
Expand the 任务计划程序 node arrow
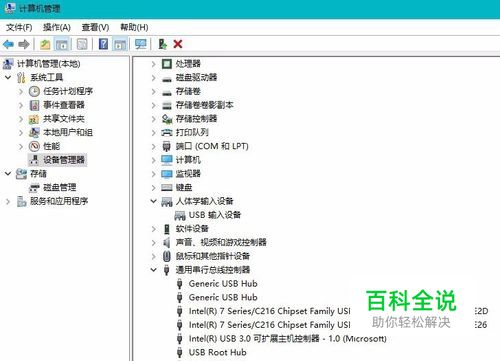point(21,91)
